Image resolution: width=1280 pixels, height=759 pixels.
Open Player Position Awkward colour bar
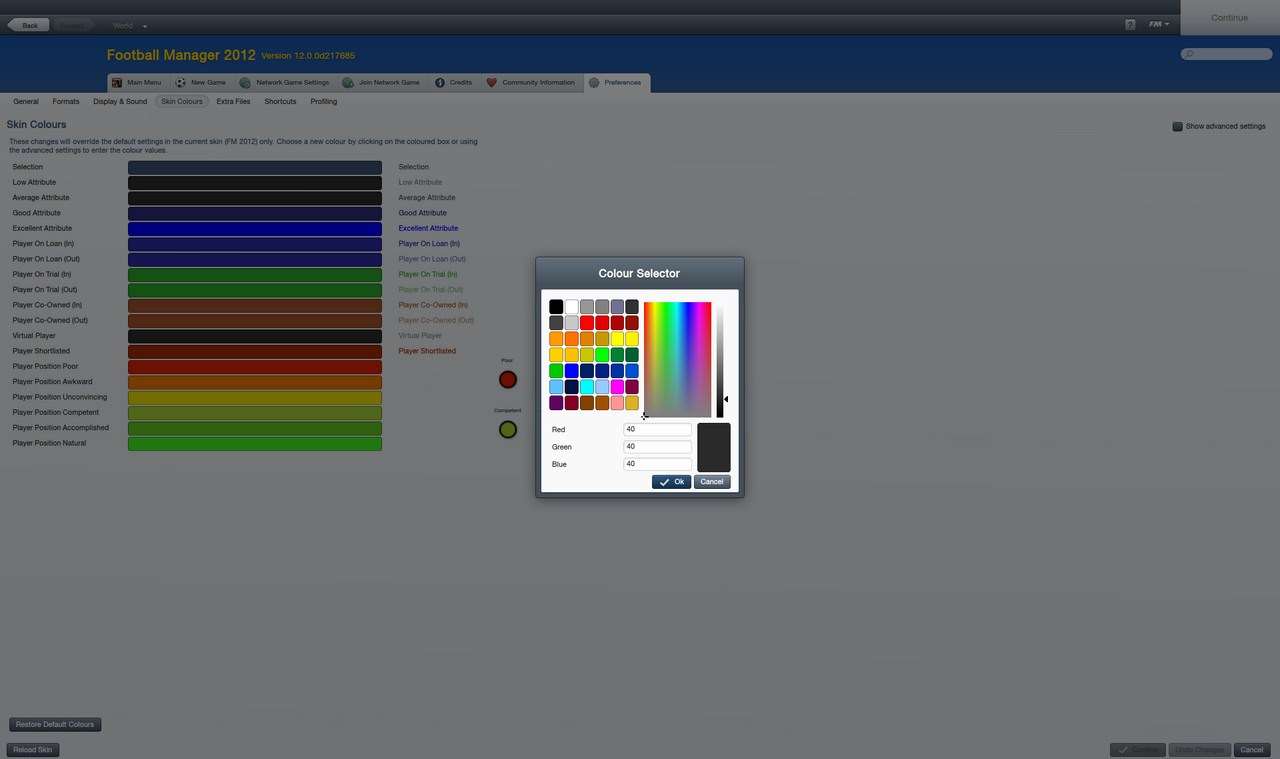(x=255, y=382)
